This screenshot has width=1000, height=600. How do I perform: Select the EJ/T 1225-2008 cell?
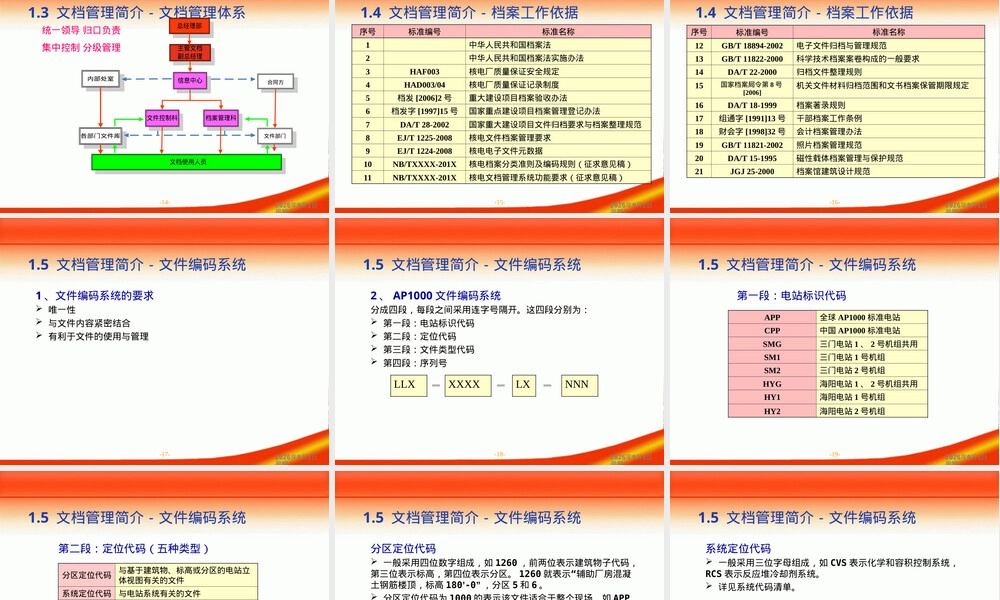pyautogui.click(x=424, y=138)
